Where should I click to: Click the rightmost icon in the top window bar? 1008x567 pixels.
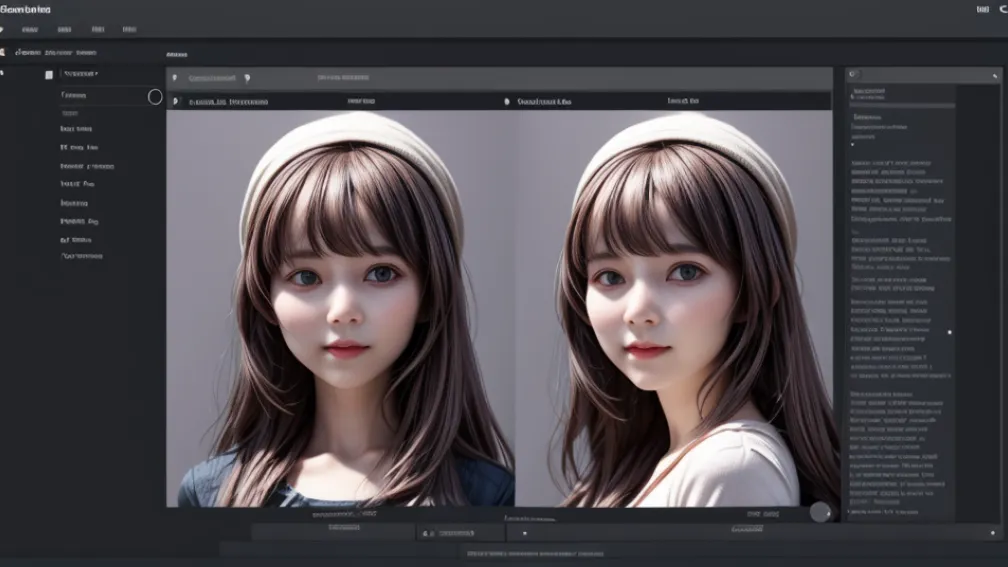(1001, 9)
